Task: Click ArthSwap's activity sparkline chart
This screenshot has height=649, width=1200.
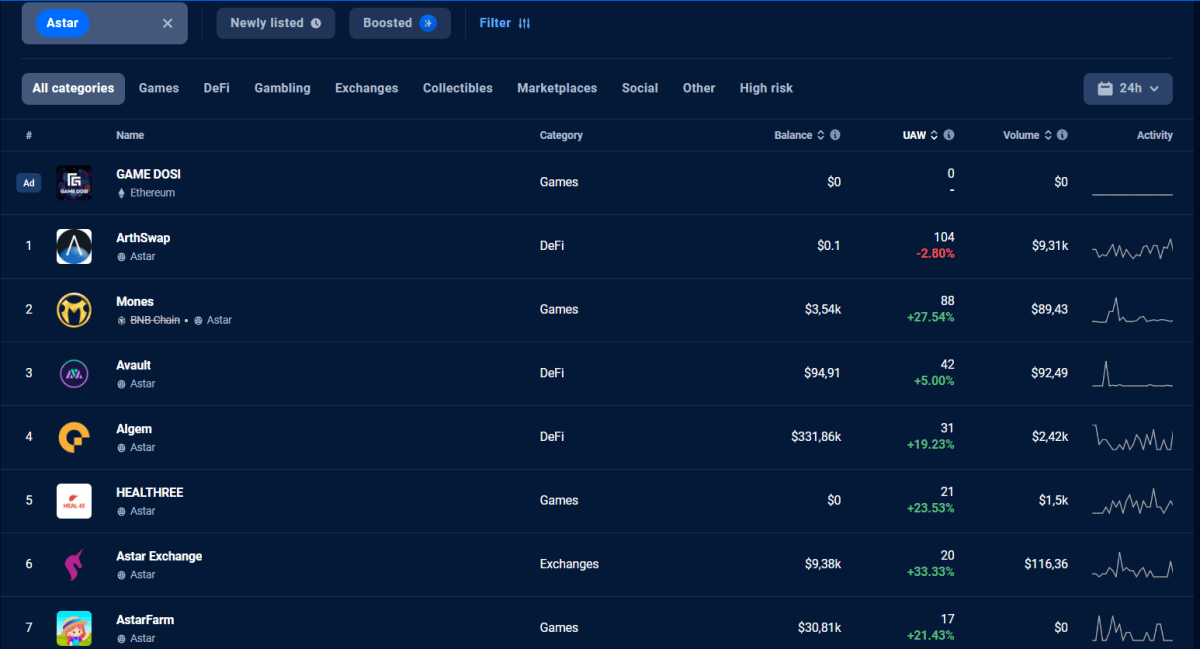Action: click(x=1132, y=248)
